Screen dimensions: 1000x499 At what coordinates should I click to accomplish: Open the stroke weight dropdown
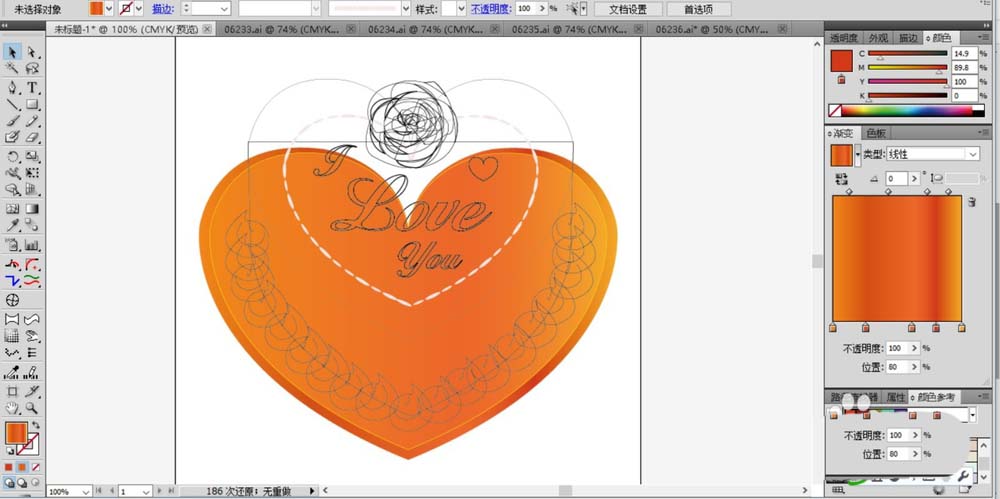click(224, 9)
